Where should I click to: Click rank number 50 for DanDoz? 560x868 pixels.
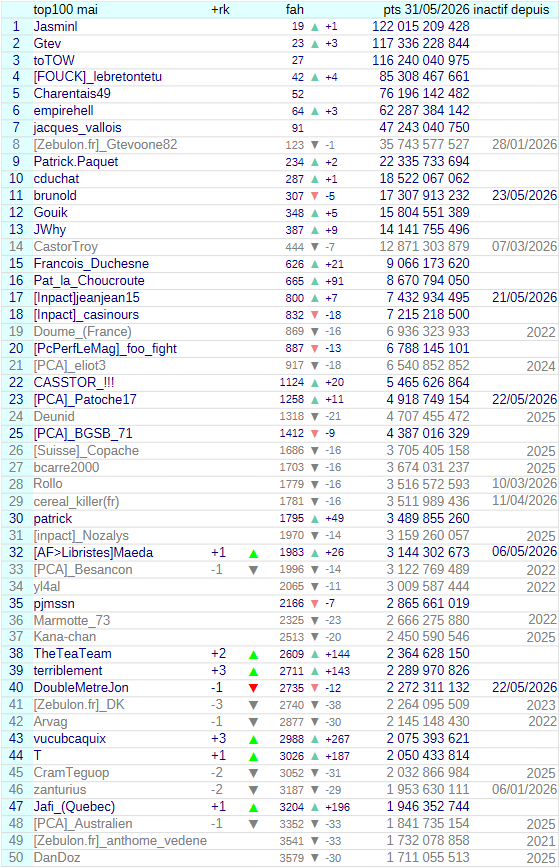click(16, 858)
